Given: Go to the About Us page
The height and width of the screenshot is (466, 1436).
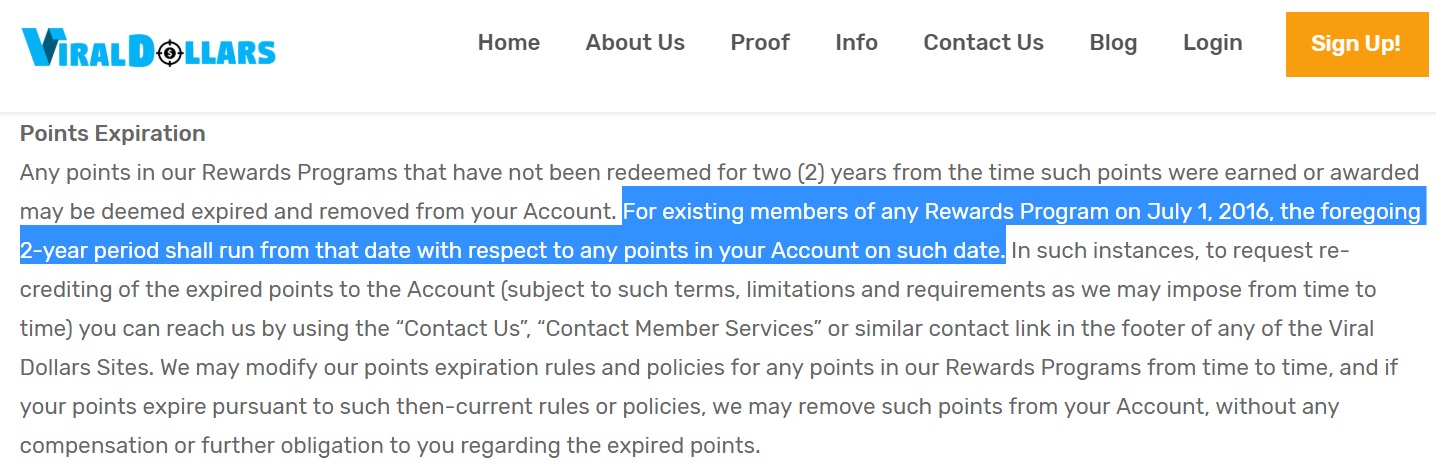Looking at the screenshot, I should click(x=635, y=43).
